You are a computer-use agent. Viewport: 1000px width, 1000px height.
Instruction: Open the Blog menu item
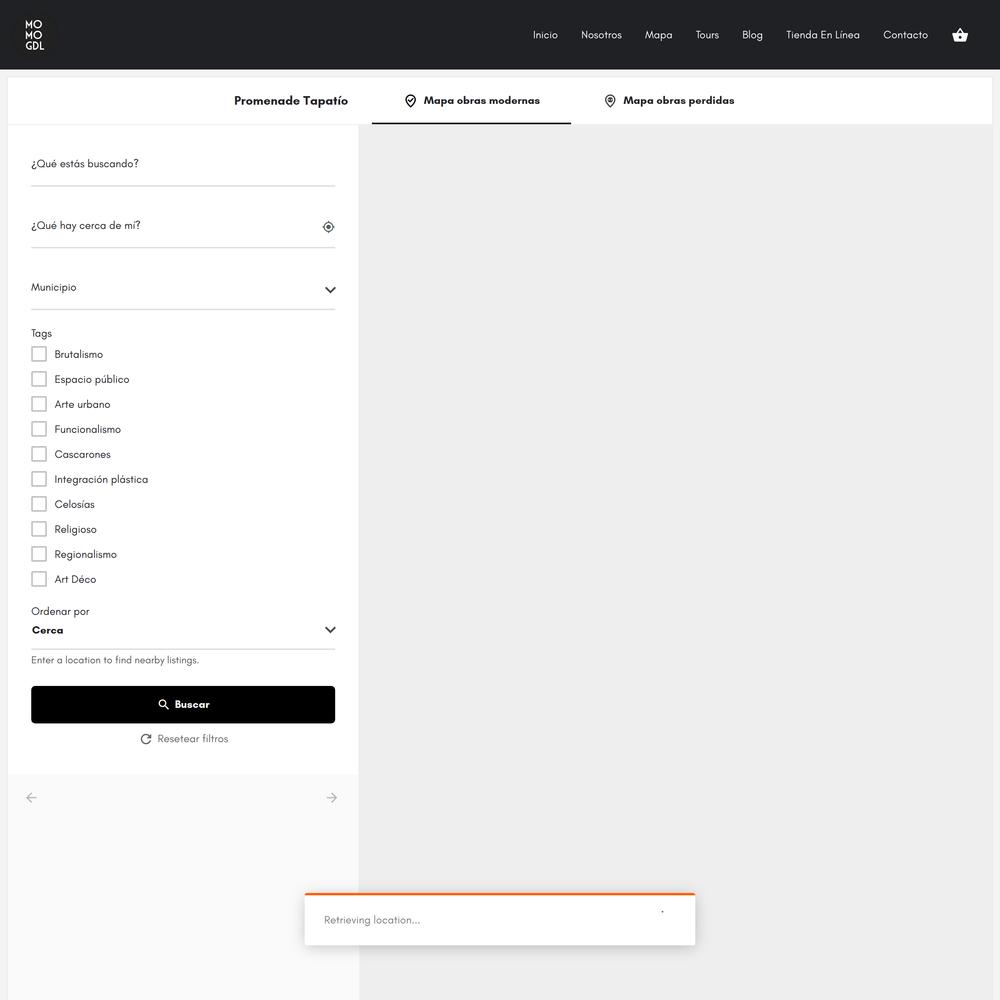point(753,35)
